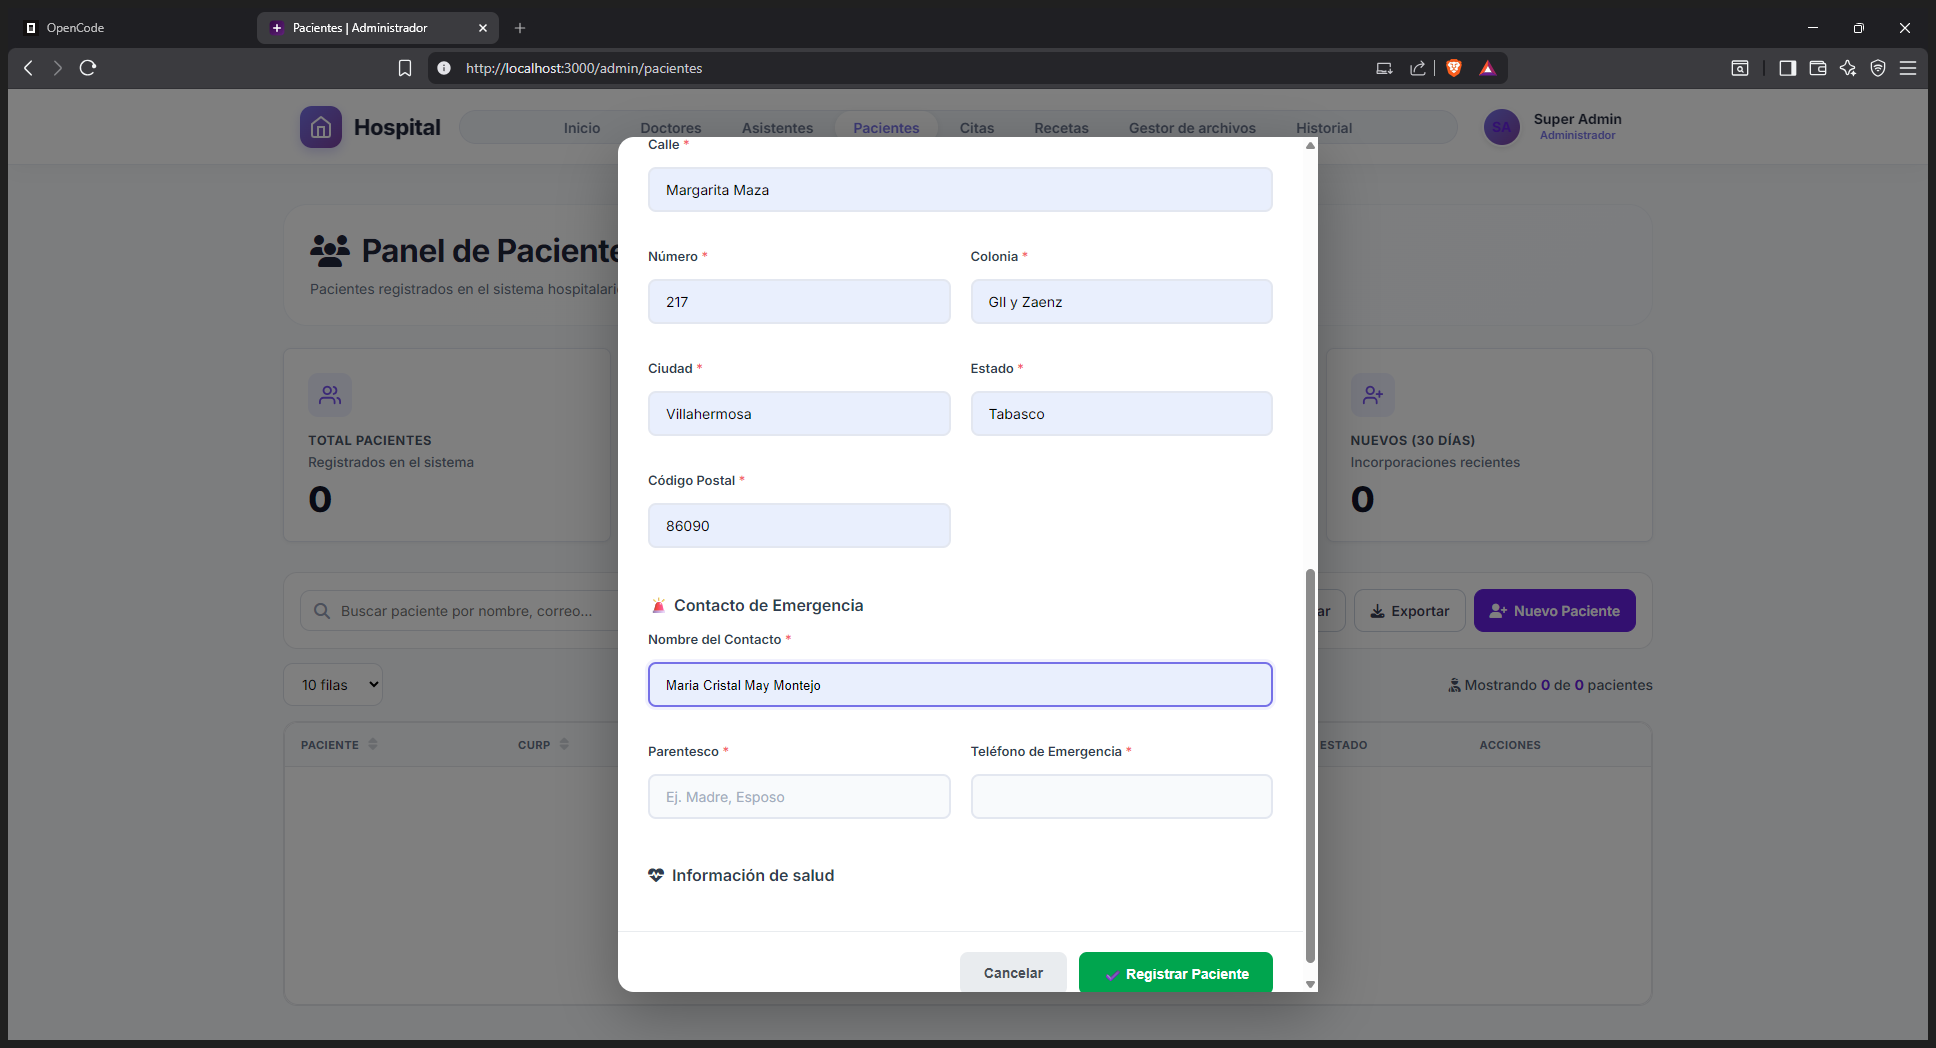Click the heart icon beside Información de salud
This screenshot has height=1048, width=1936.
click(x=656, y=875)
